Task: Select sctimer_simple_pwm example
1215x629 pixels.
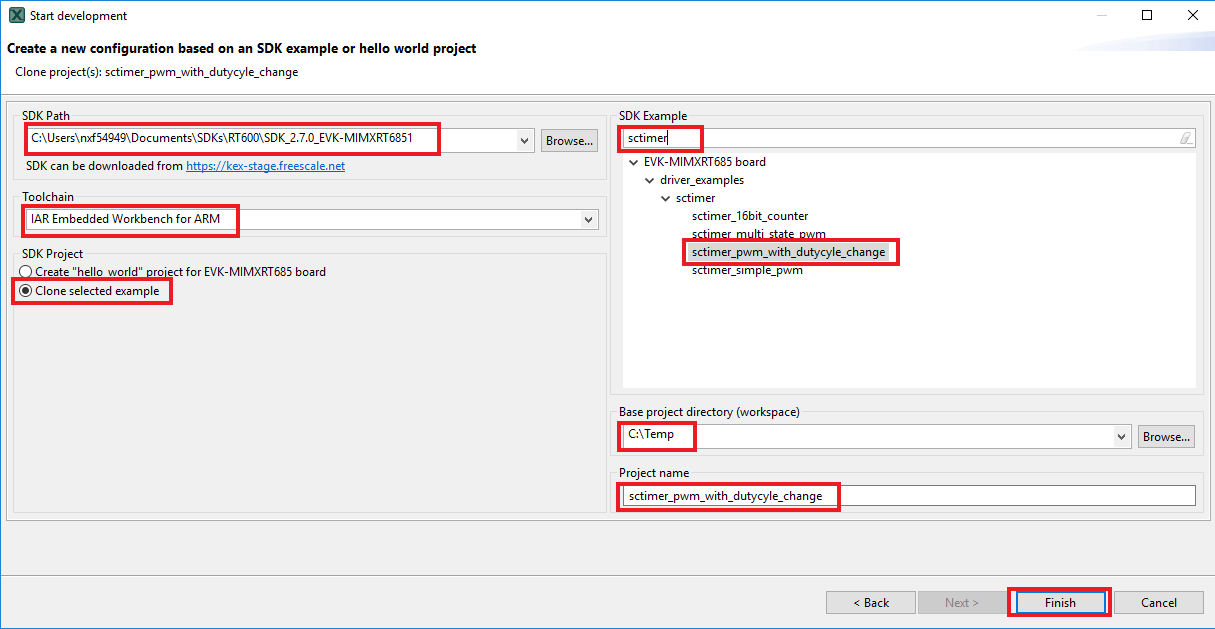Action: click(x=746, y=270)
